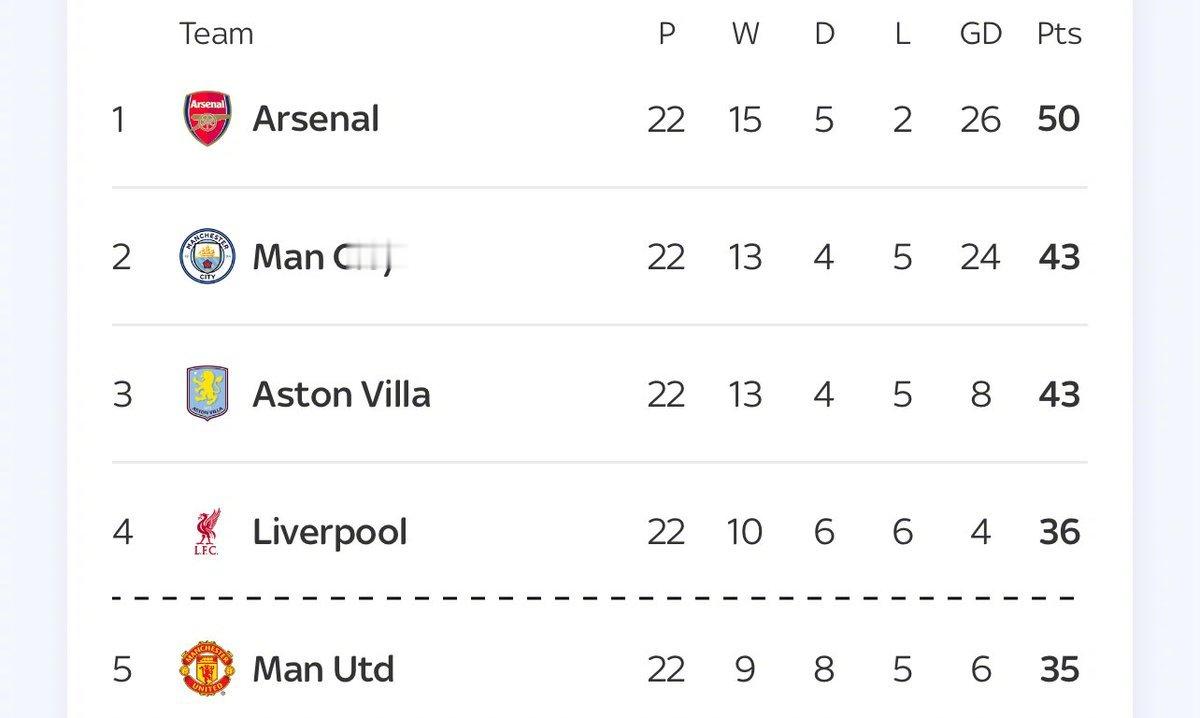Click the Manchester City club crest
This screenshot has height=718, width=1200.
click(x=208, y=257)
